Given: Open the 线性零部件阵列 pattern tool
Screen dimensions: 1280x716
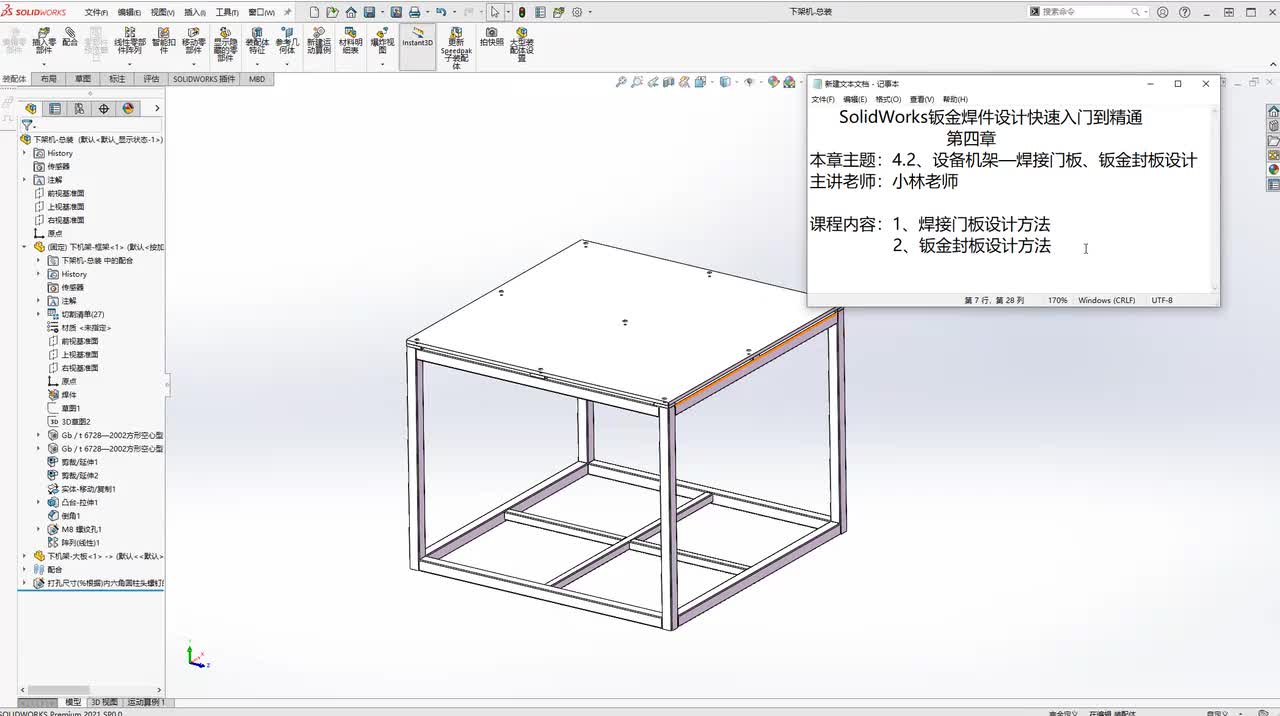Looking at the screenshot, I should coord(130,41).
